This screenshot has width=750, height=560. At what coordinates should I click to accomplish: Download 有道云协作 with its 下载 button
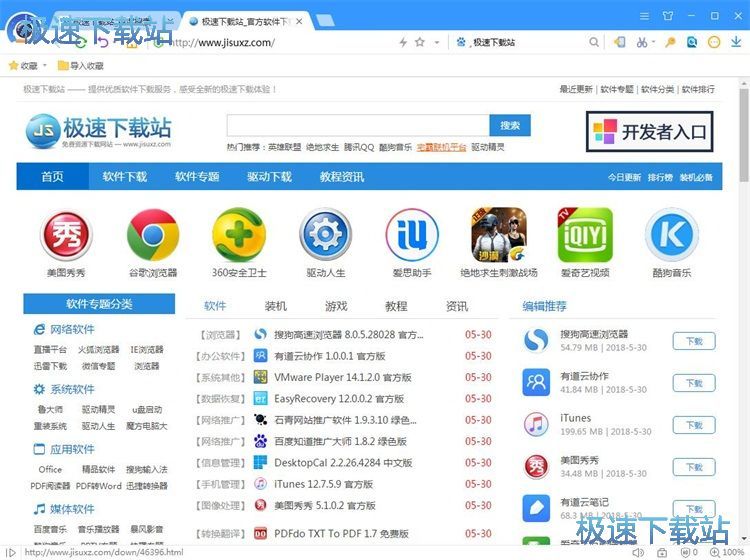click(694, 383)
